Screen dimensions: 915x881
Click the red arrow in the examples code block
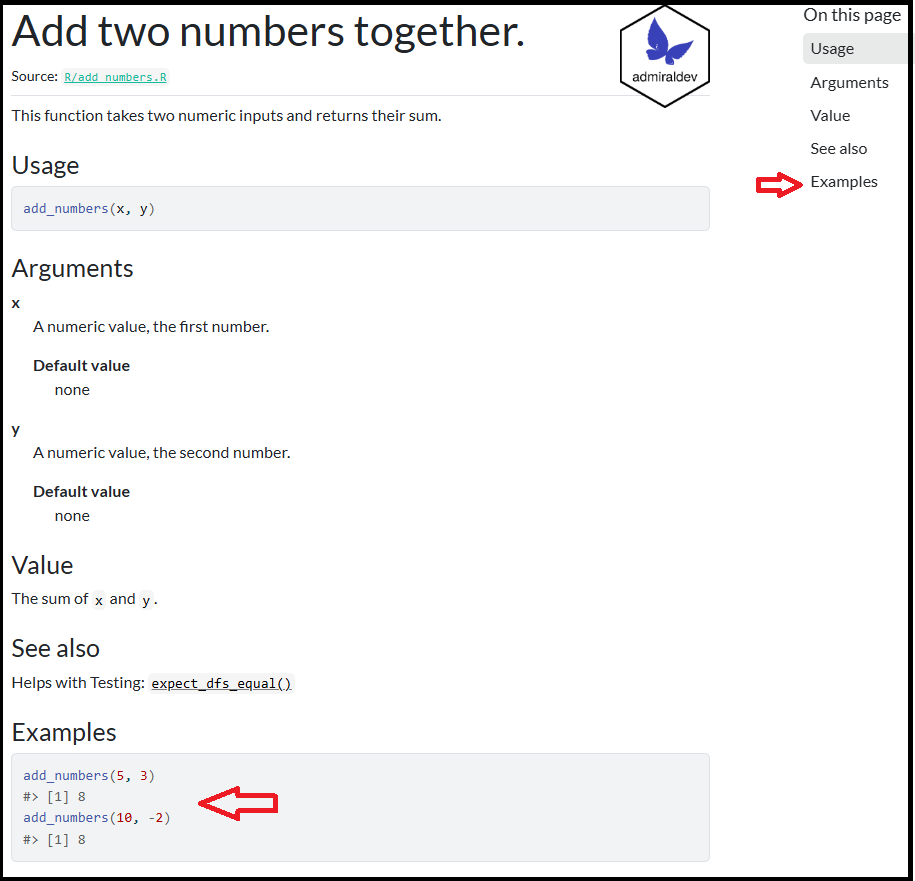pyautogui.click(x=238, y=802)
